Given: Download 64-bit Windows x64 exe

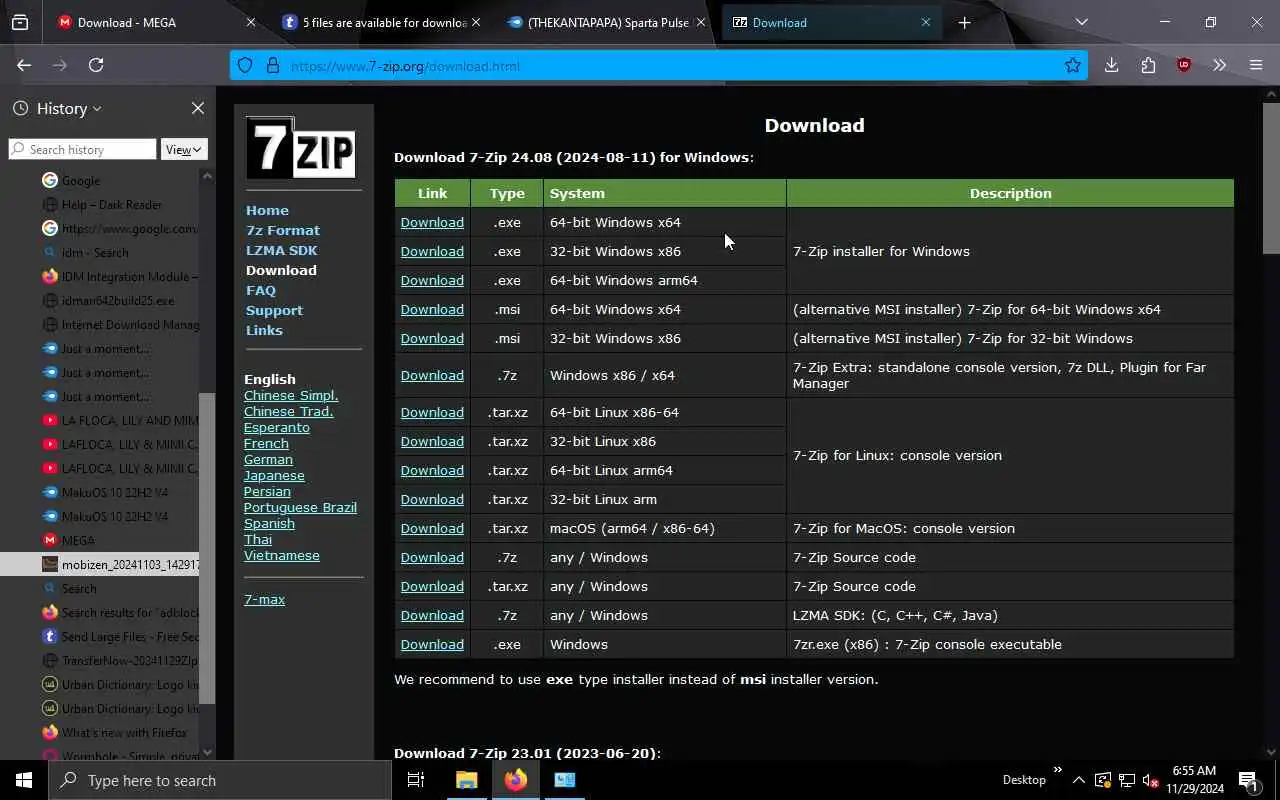Looking at the screenshot, I should [432, 222].
